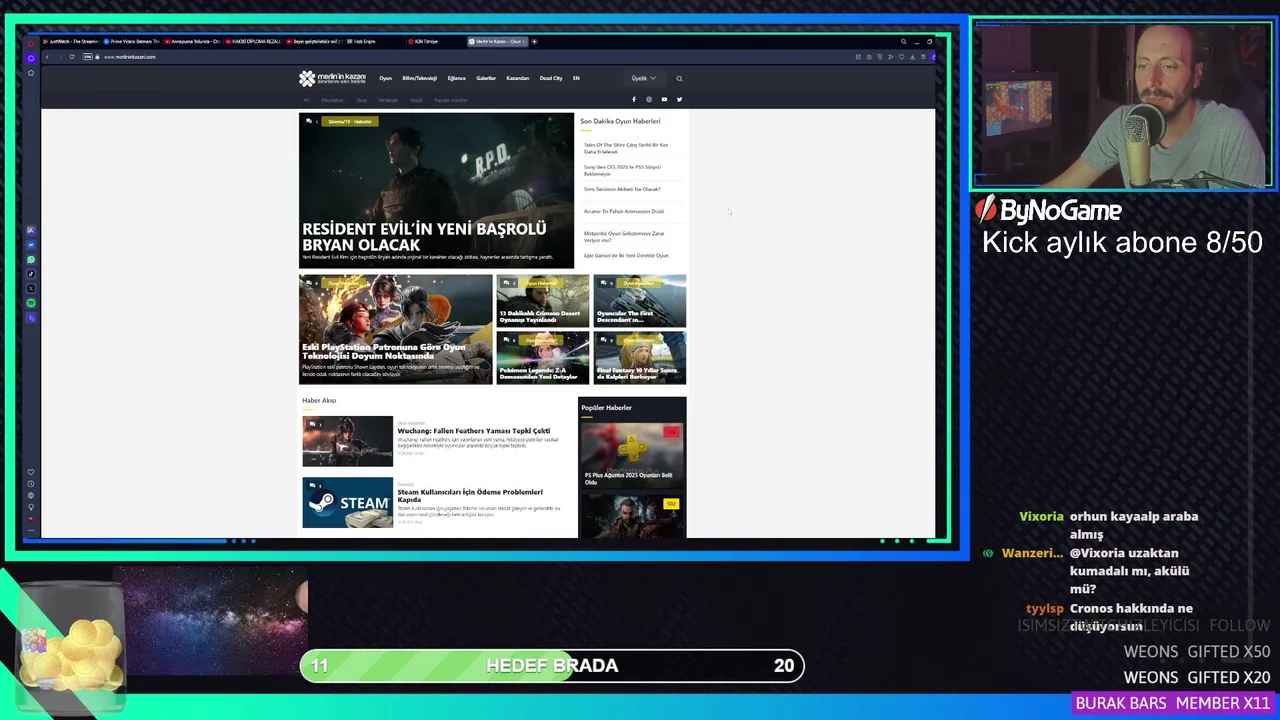Open the site's YouTube icon link
Screen dimensions: 1280x720
pyautogui.click(x=664, y=99)
